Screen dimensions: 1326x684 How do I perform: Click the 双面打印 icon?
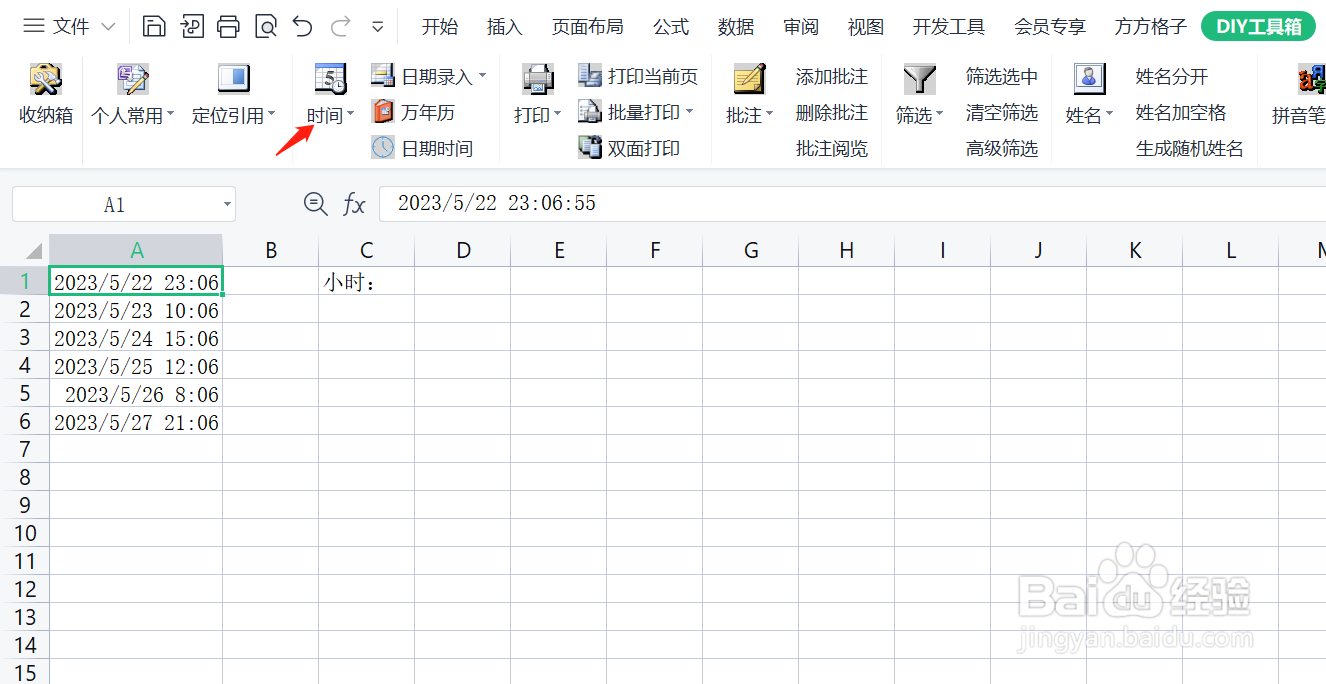click(590, 148)
